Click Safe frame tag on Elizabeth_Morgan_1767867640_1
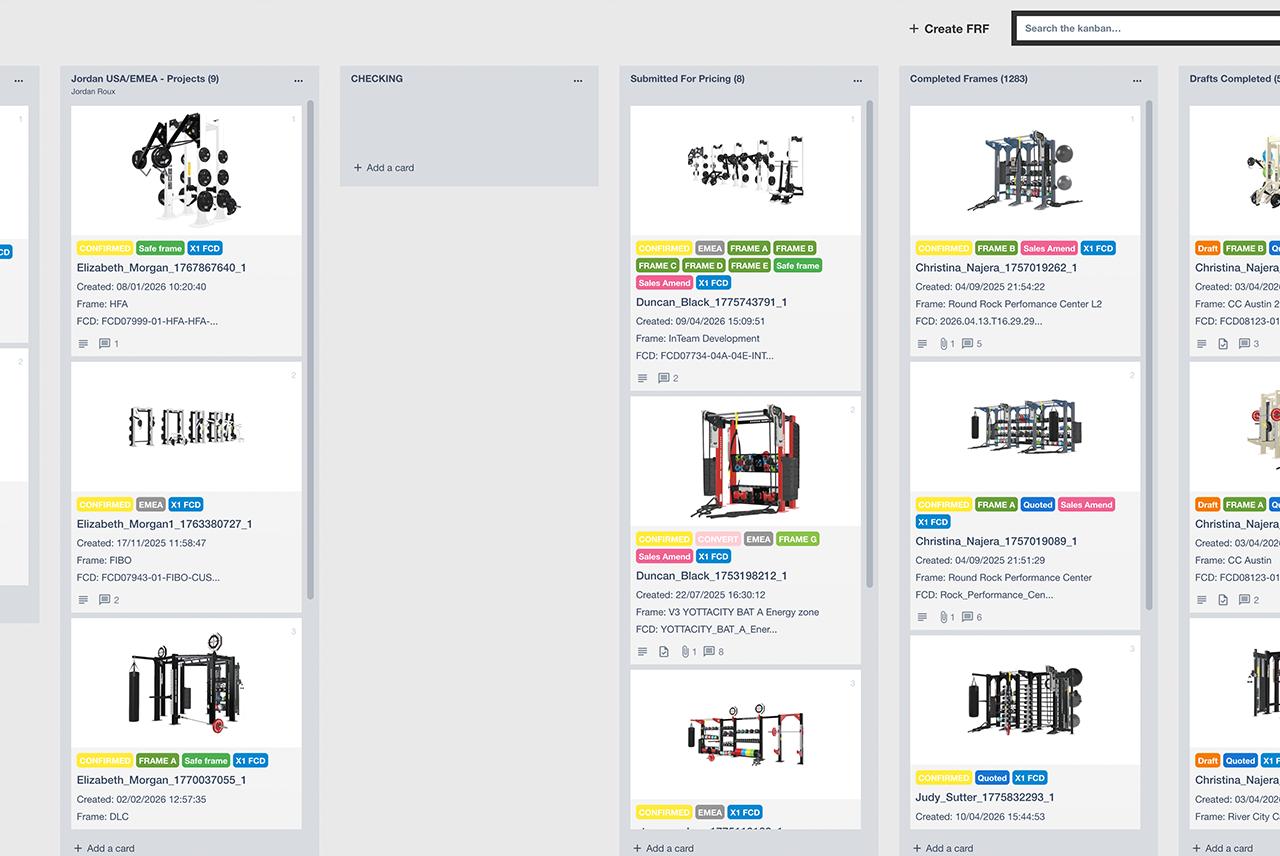Image resolution: width=1280 pixels, height=856 pixels. (160, 248)
